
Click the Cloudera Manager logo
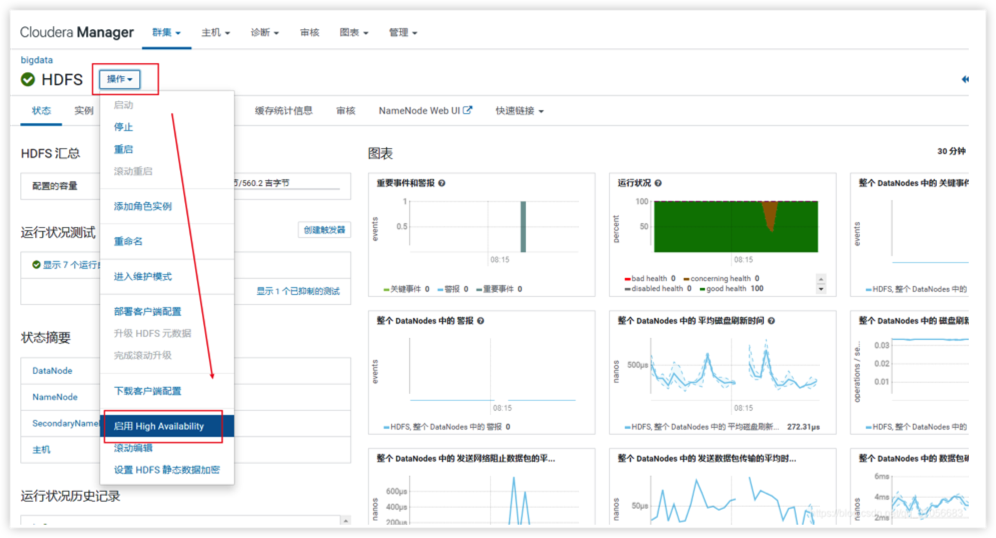[77, 32]
